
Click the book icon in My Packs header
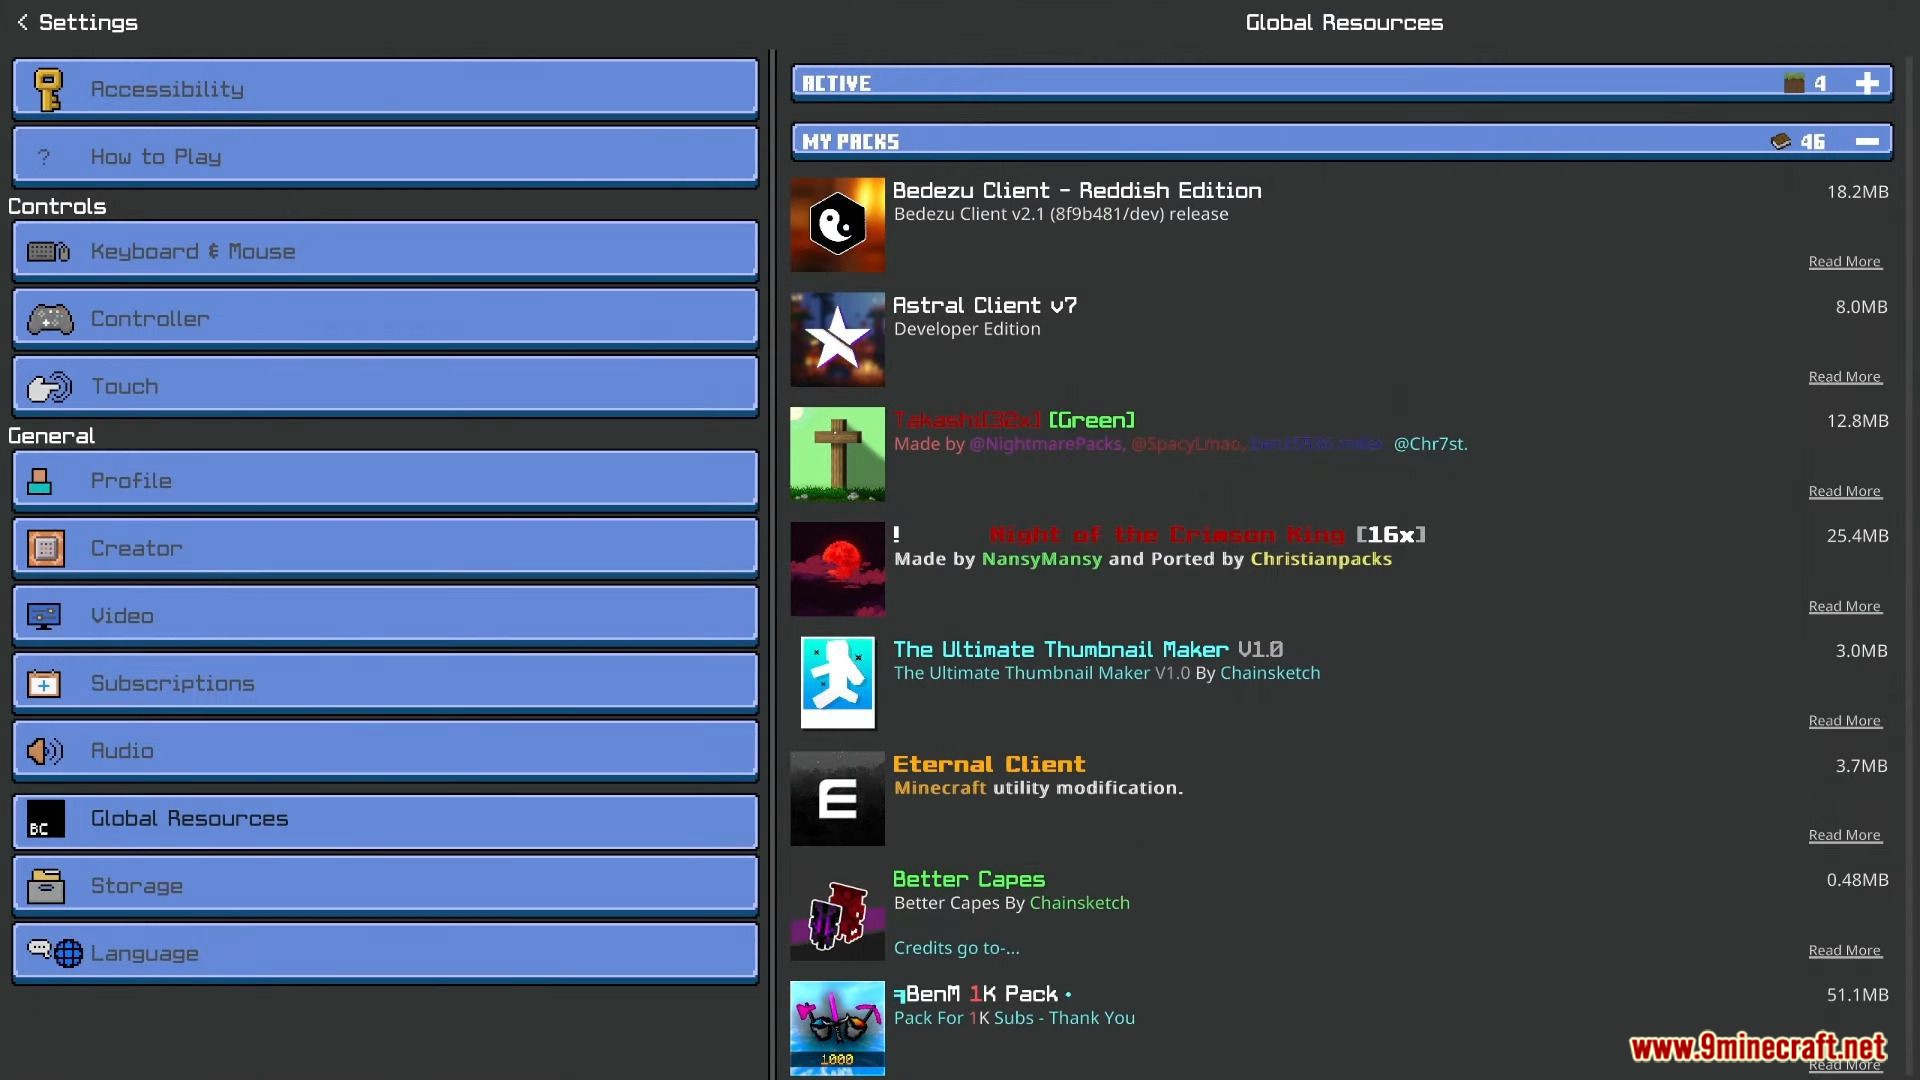point(1780,142)
